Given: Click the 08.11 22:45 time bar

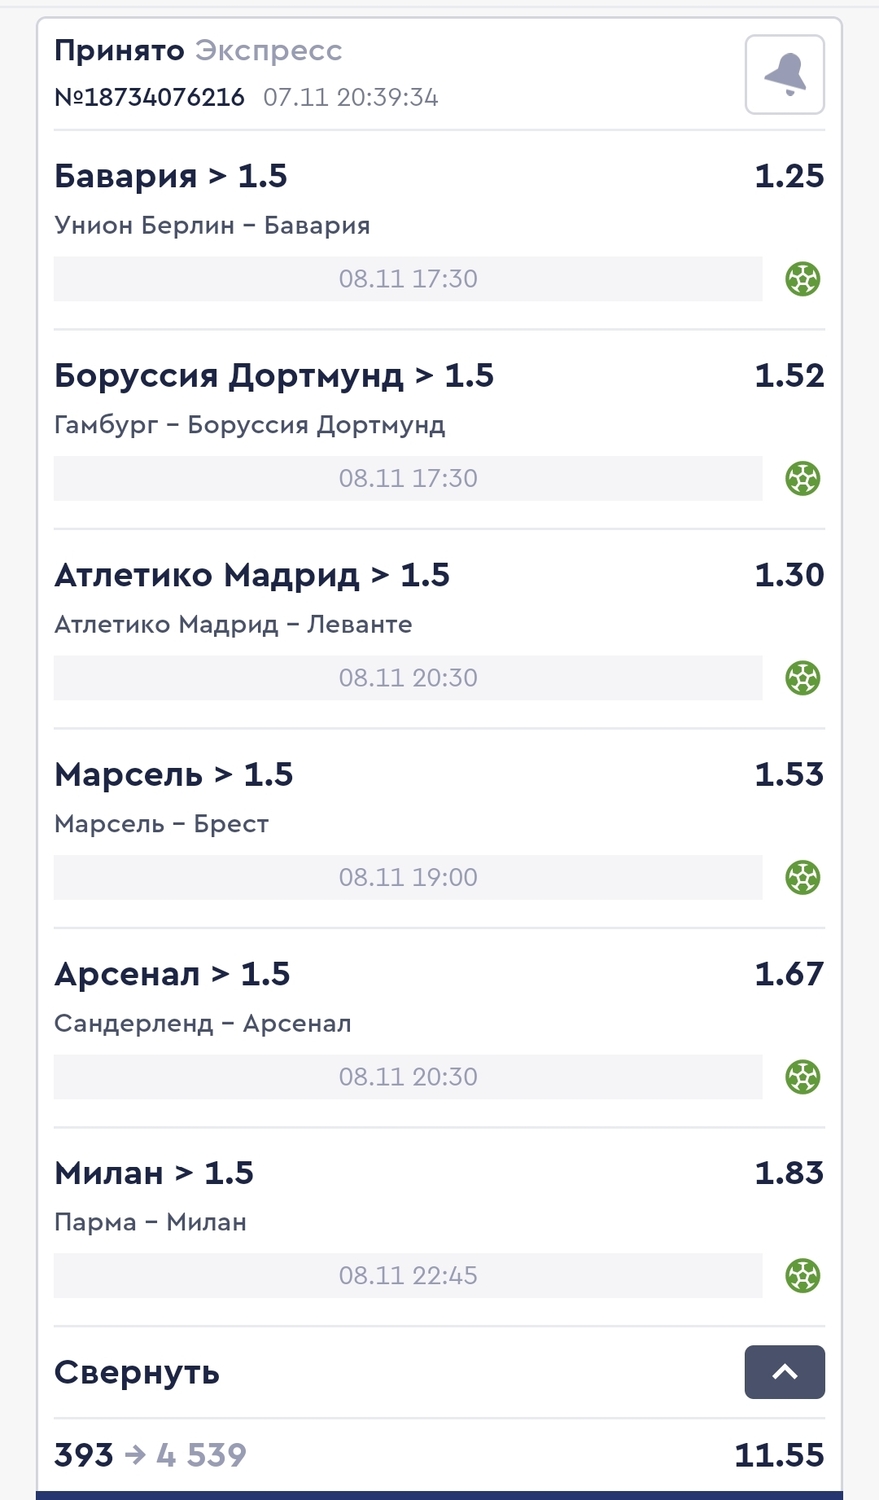Looking at the screenshot, I should (x=408, y=1276).
